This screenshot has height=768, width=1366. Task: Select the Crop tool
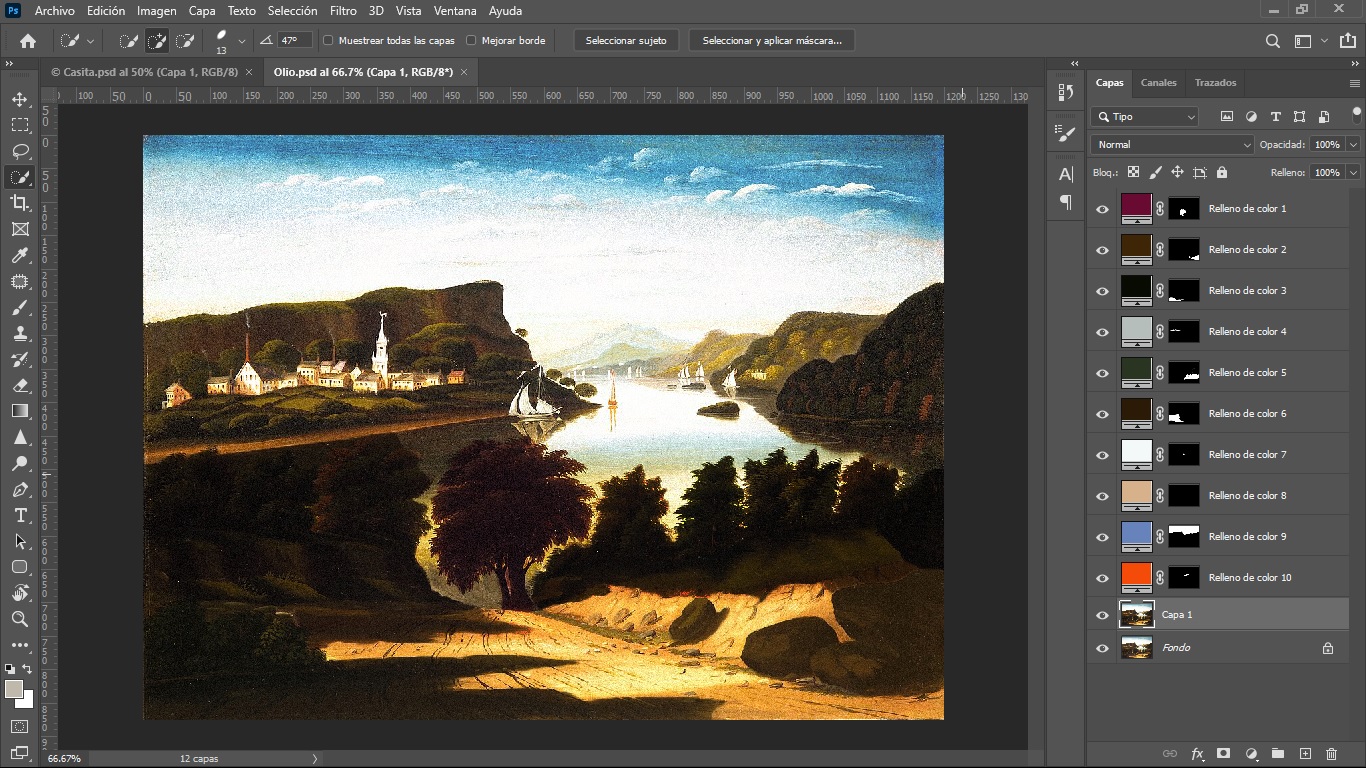tap(20, 203)
